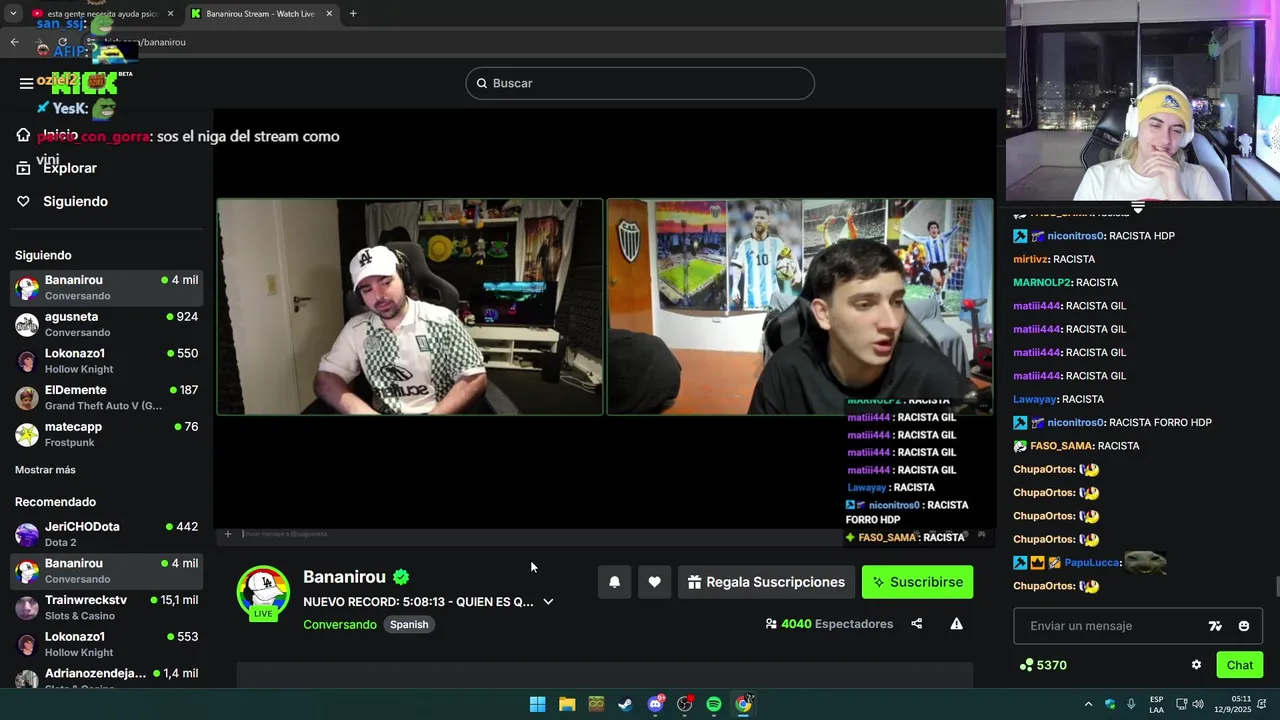Open the Conversando category link
This screenshot has width=1280, height=720.
point(340,624)
